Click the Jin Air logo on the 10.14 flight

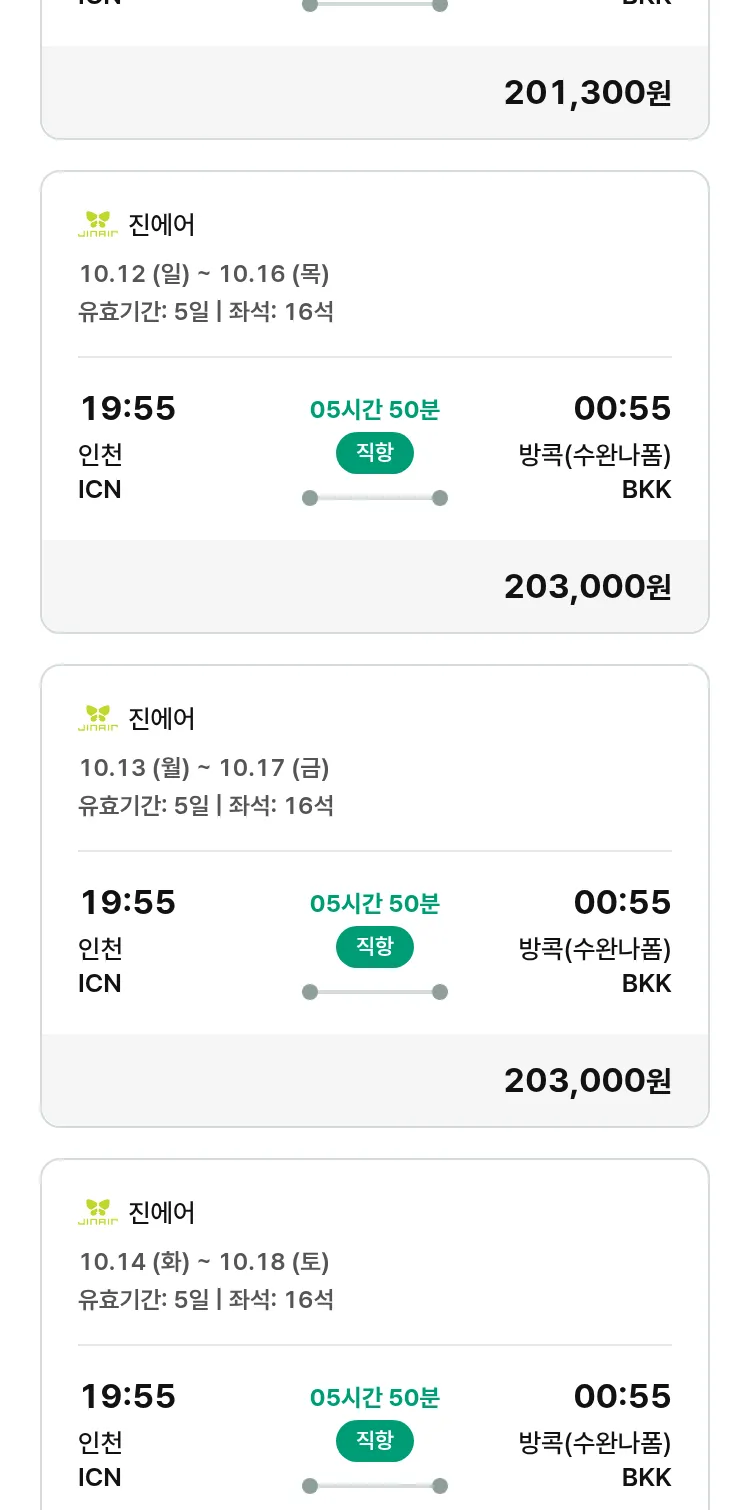pos(98,1212)
